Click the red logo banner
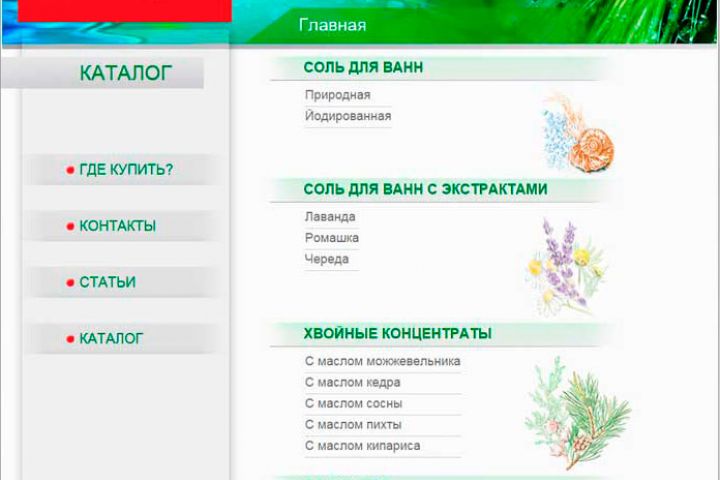Viewport: 720px width, 480px height. pyautogui.click(x=124, y=11)
